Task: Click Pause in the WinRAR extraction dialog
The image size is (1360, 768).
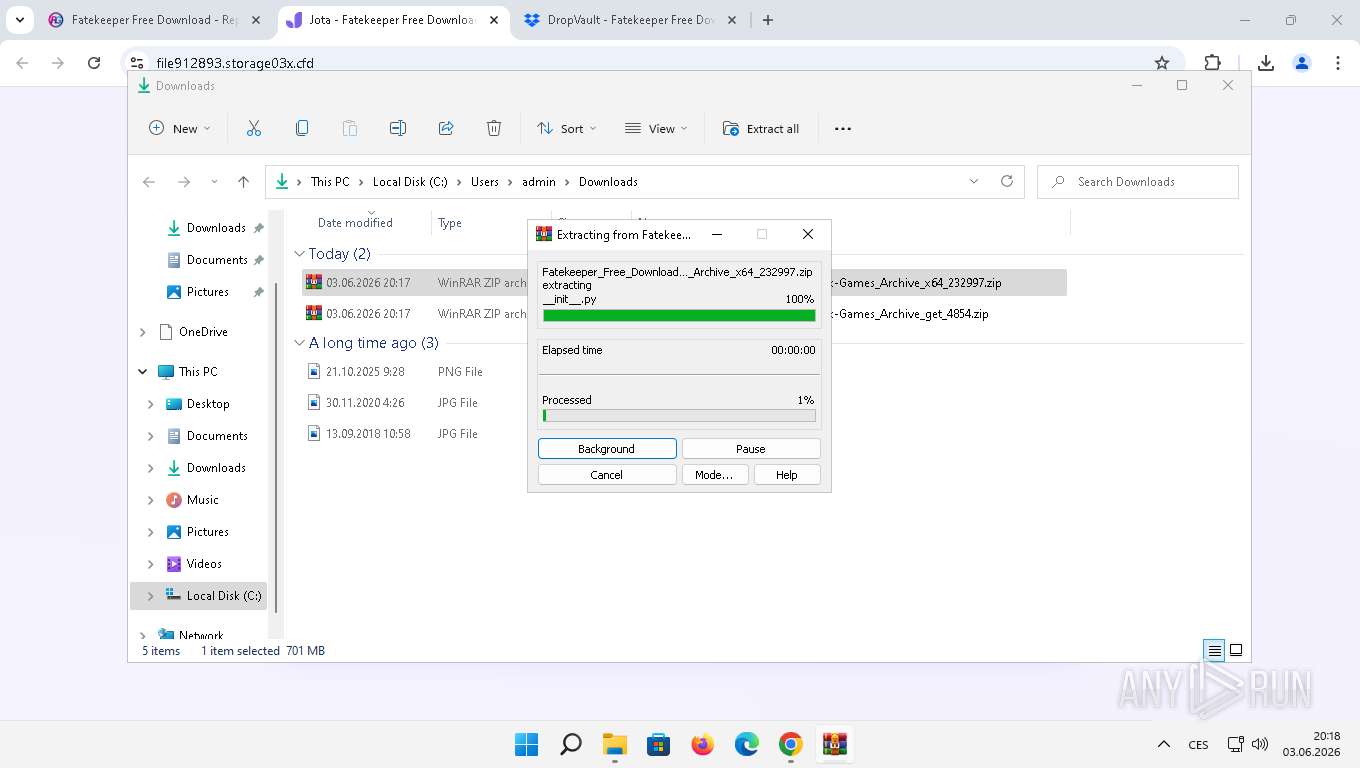Action: [751, 449]
